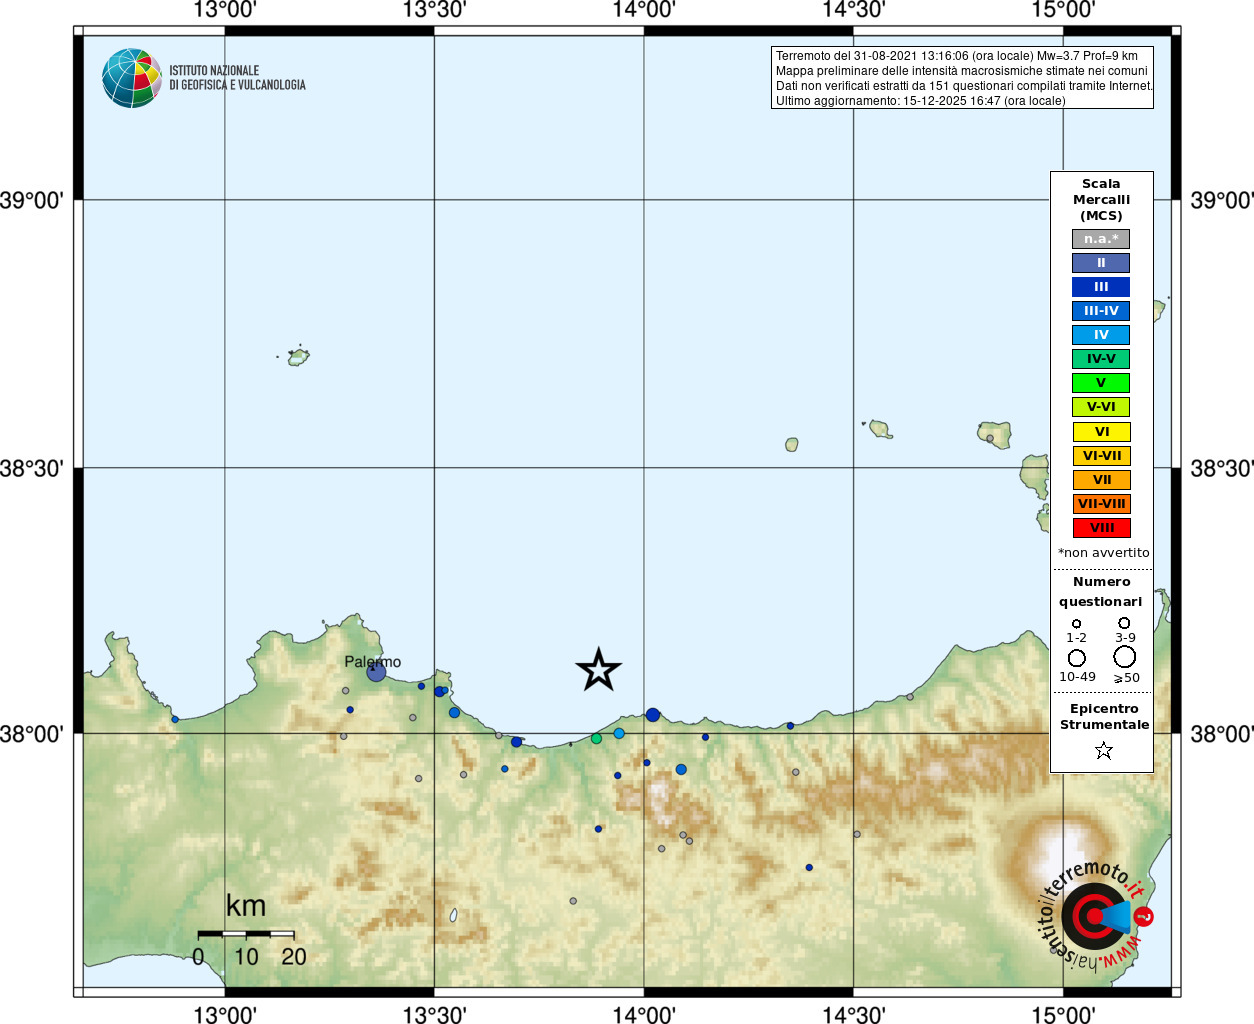Click the km scale bar
The width and height of the screenshot is (1254, 1024).
[x=246, y=934]
